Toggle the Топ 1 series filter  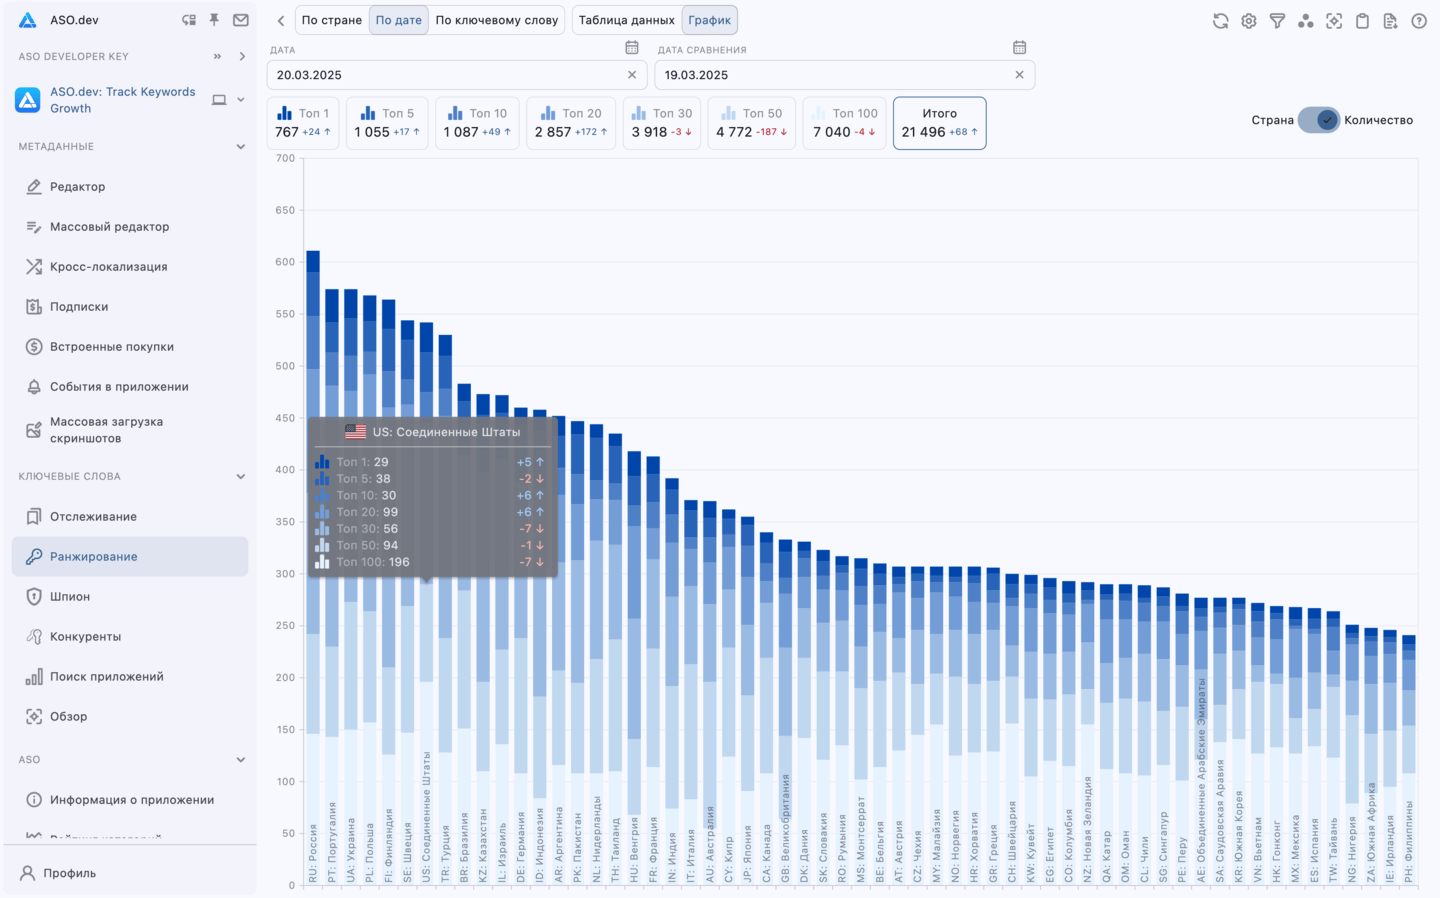[304, 123]
